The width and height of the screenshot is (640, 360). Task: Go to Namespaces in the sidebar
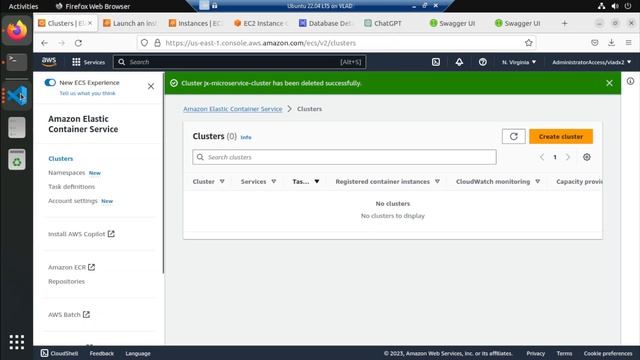[x=67, y=173]
